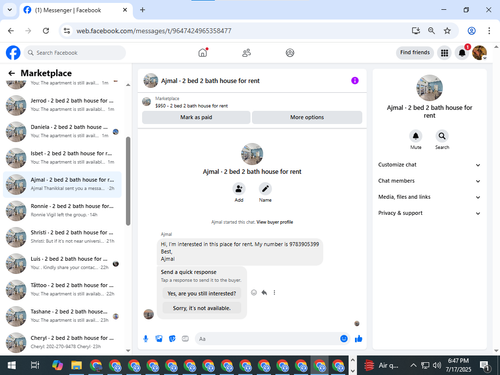The width and height of the screenshot is (500, 375).
Task: Expand Privacy & support section
Action: [429, 213]
